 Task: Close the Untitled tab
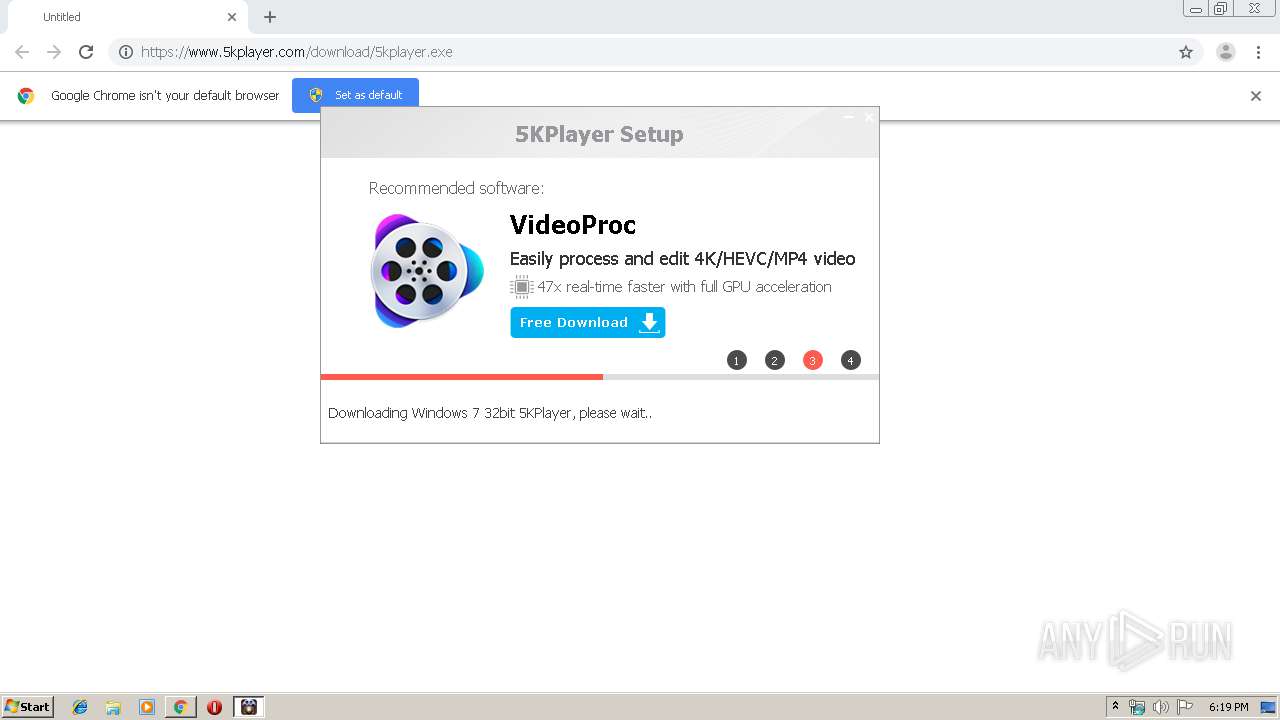point(232,17)
